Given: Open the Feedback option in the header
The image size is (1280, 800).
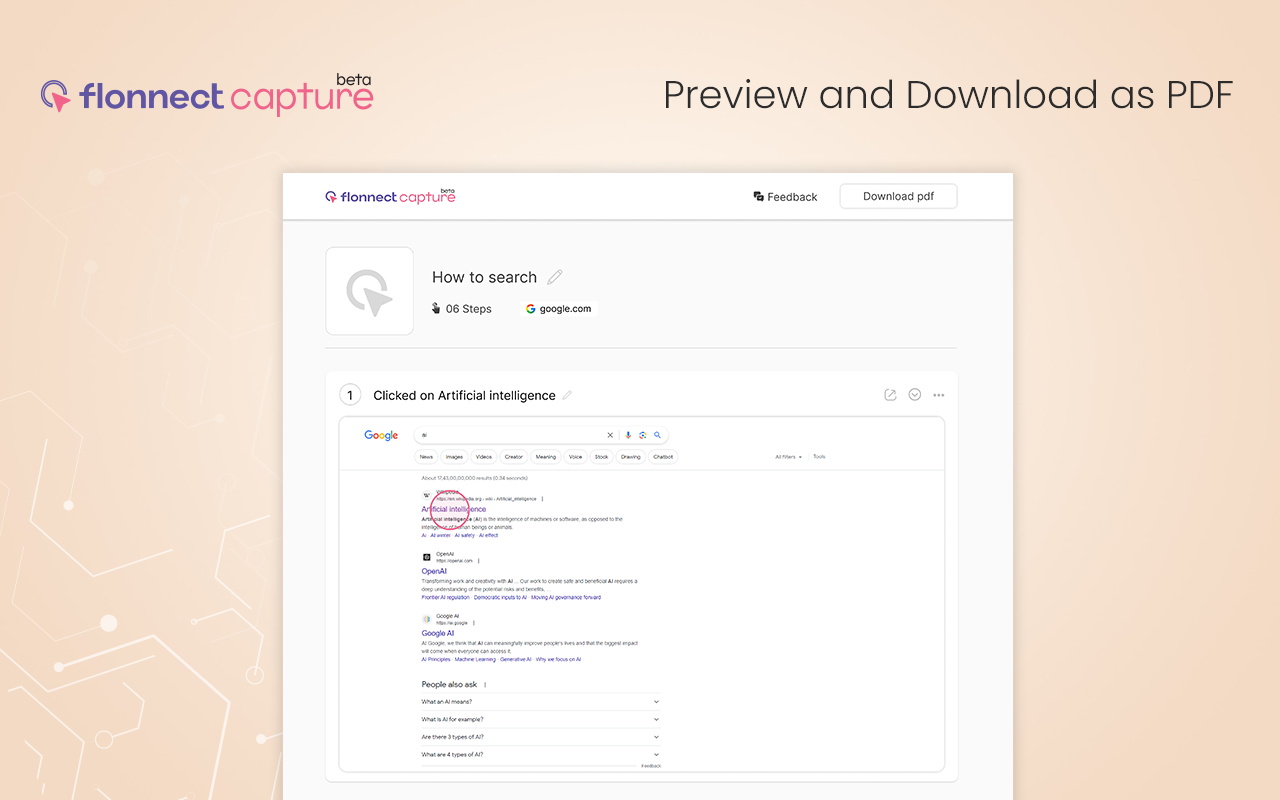Looking at the screenshot, I should [x=785, y=197].
